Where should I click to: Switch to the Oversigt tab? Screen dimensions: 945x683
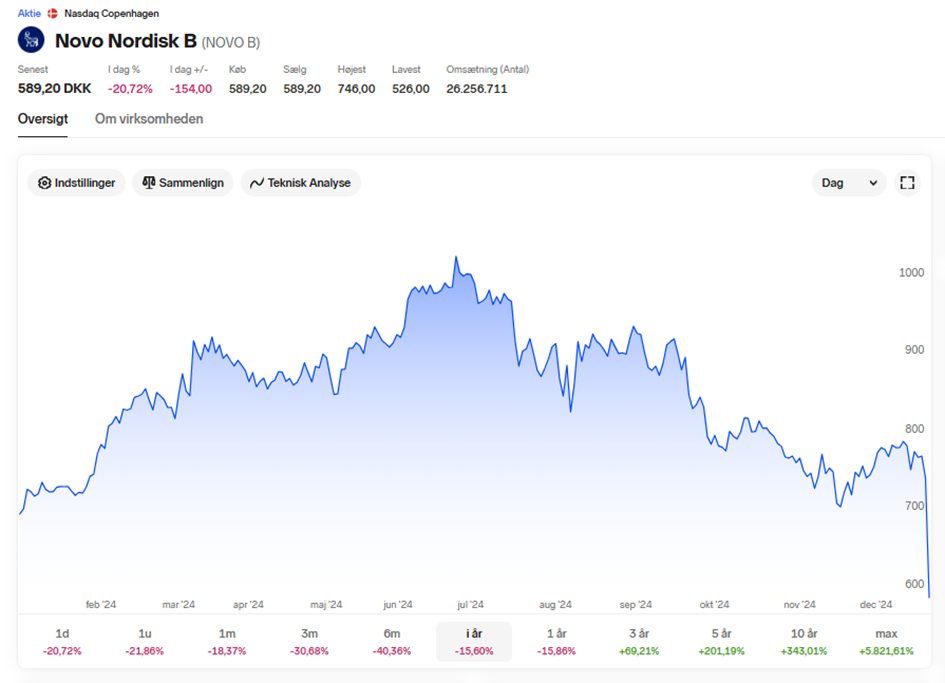coord(43,119)
